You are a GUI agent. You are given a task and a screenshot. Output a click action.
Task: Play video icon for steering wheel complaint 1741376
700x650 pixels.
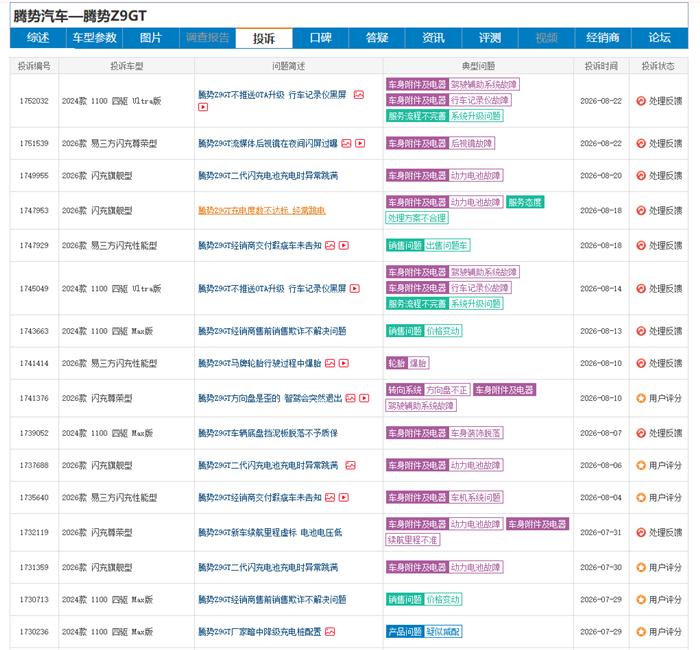click(364, 398)
